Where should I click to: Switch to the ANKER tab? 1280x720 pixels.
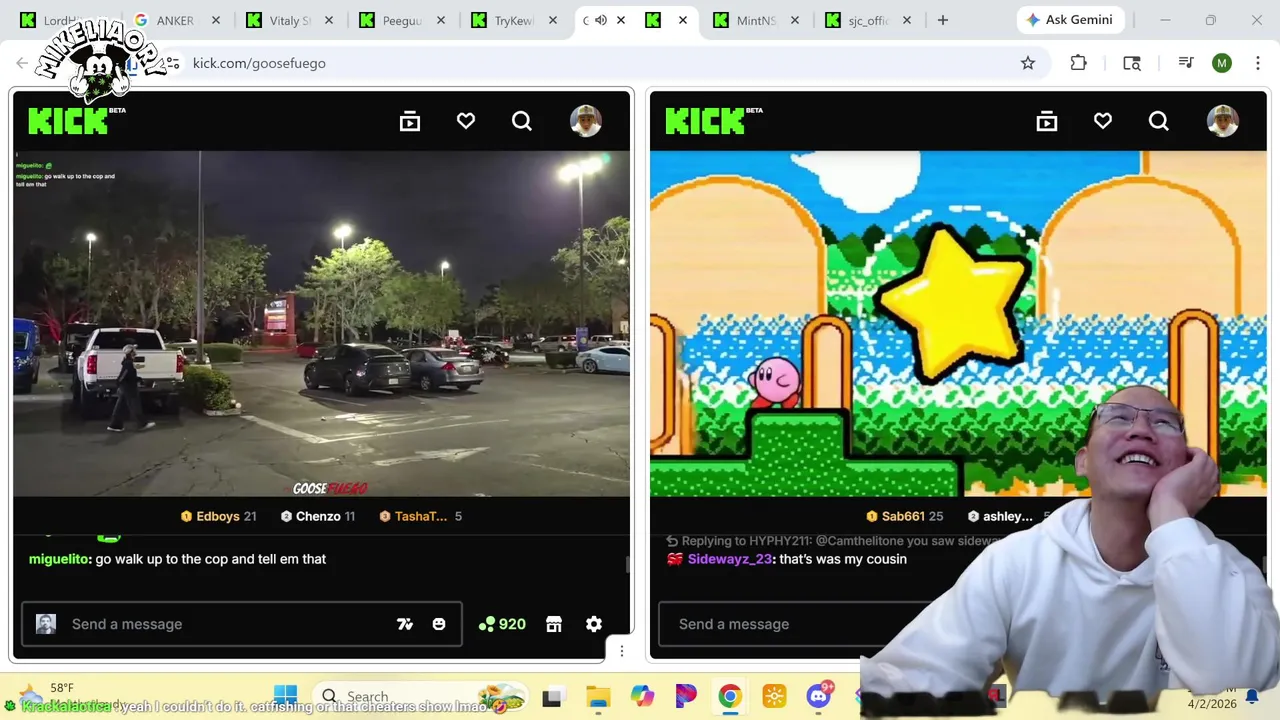pyautogui.click(x=176, y=20)
